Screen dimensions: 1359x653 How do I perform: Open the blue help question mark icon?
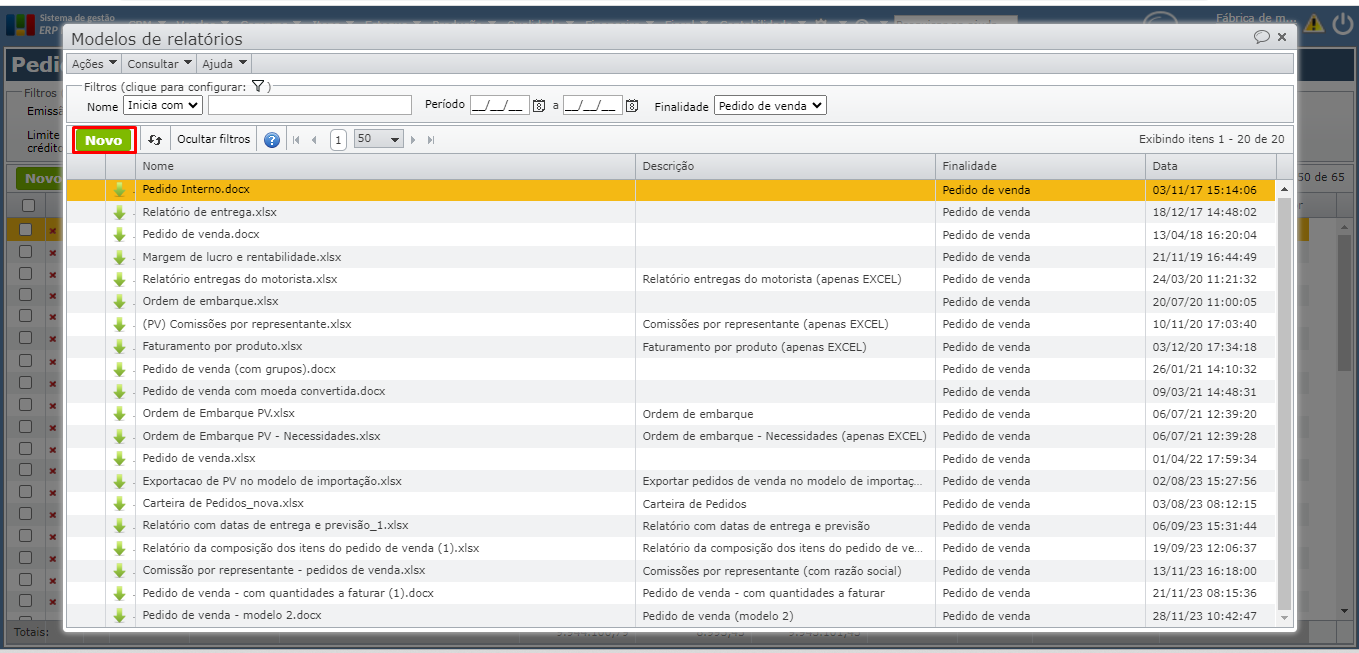272,140
